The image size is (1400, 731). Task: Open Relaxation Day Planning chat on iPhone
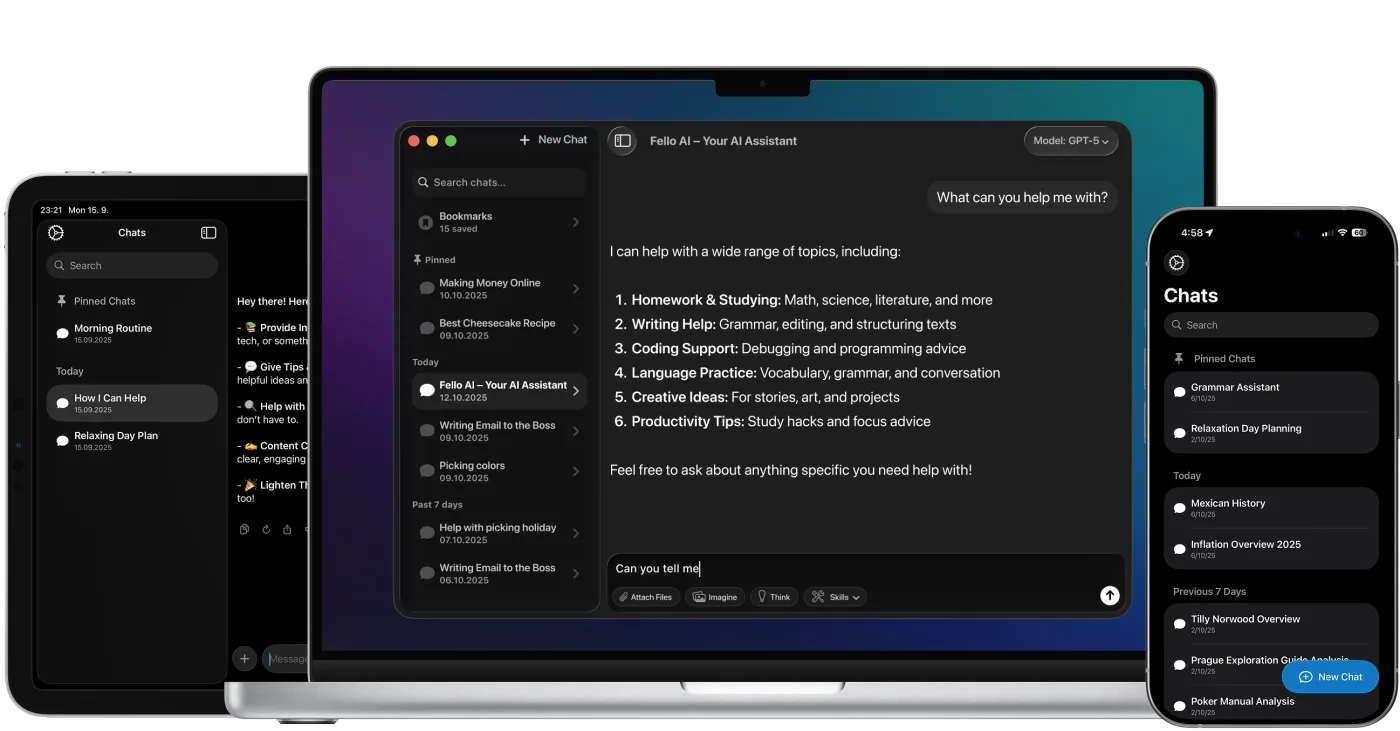[1271, 433]
